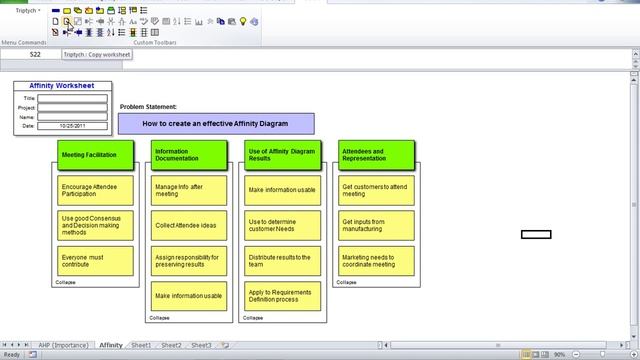The width and height of the screenshot is (640, 360).
Task: Jump to first sheet tab navigation arrow
Action: (4, 345)
